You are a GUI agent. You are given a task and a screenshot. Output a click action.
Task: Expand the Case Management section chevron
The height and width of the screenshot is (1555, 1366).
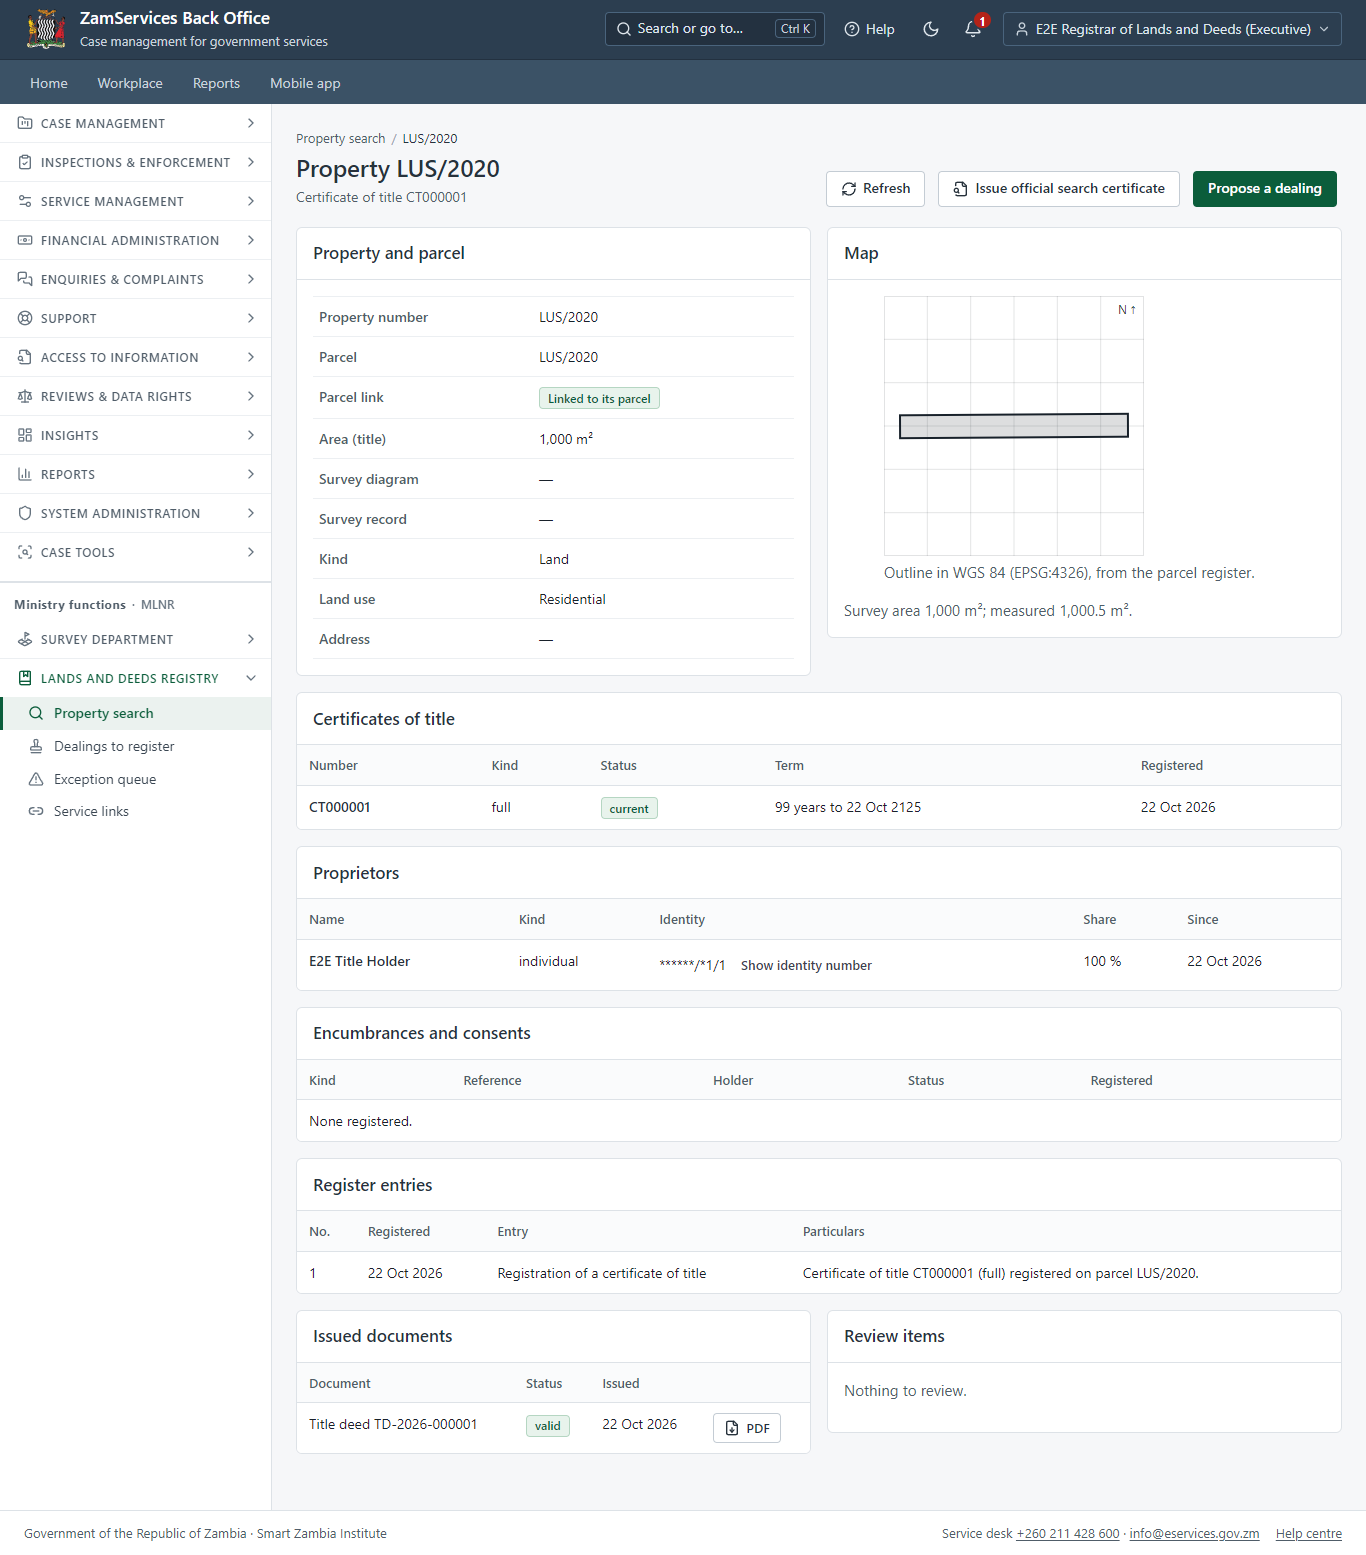pos(251,123)
